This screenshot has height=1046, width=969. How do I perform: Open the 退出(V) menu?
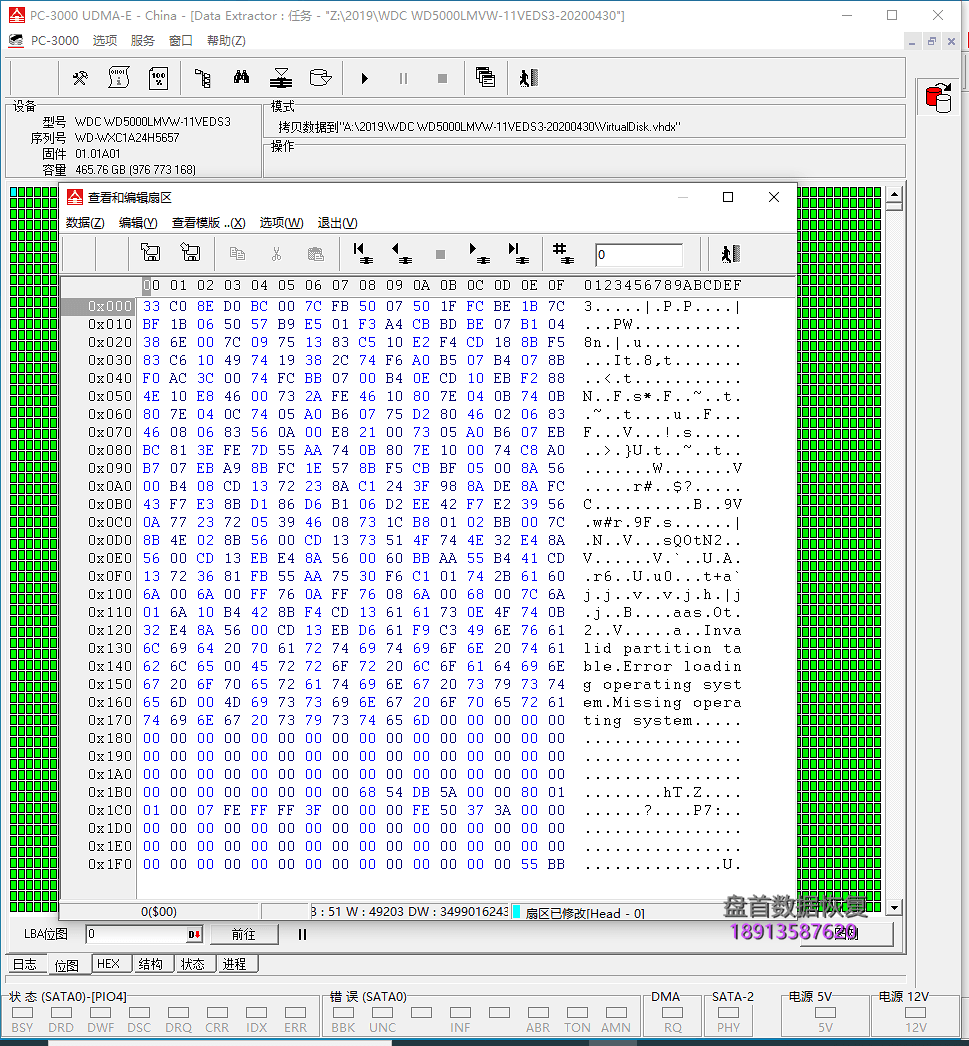click(x=337, y=223)
